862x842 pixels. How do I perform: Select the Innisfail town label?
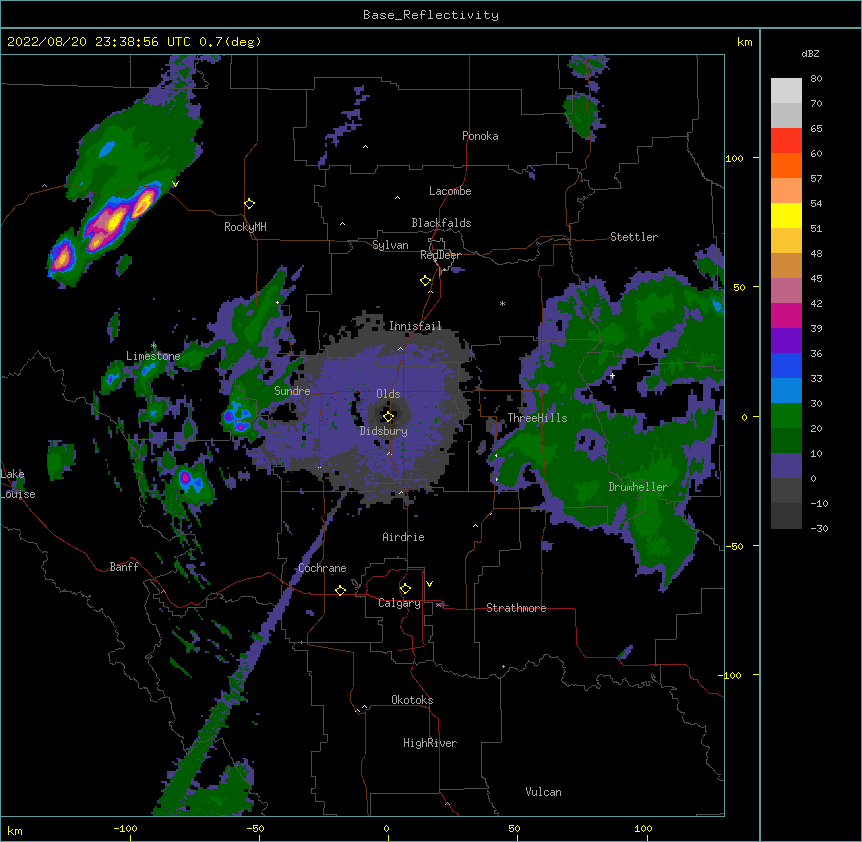[415, 326]
